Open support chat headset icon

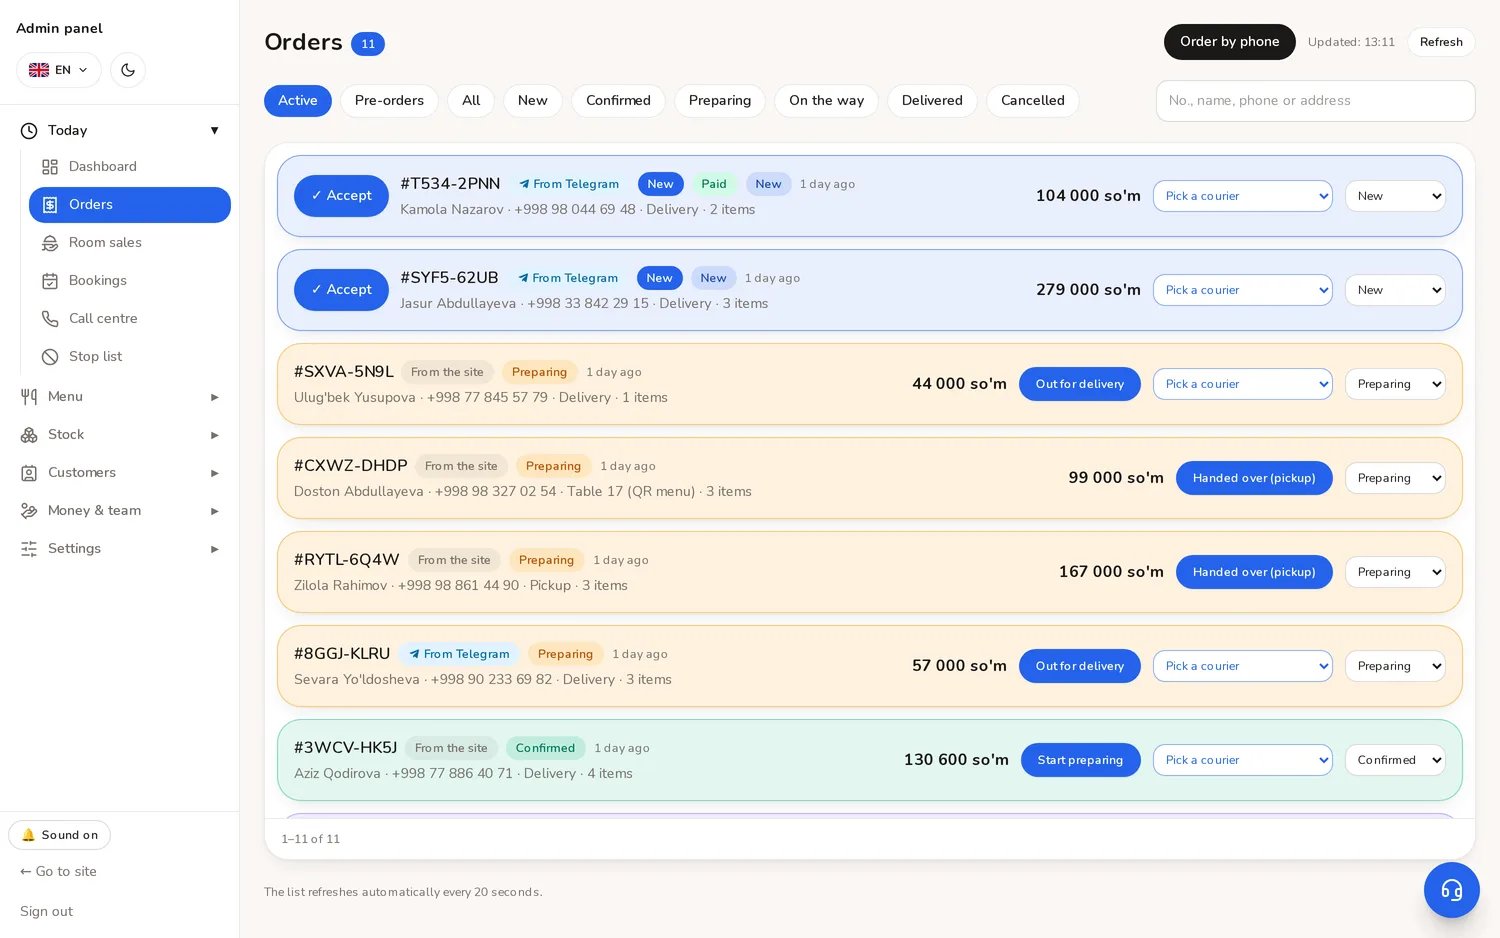[1452, 890]
